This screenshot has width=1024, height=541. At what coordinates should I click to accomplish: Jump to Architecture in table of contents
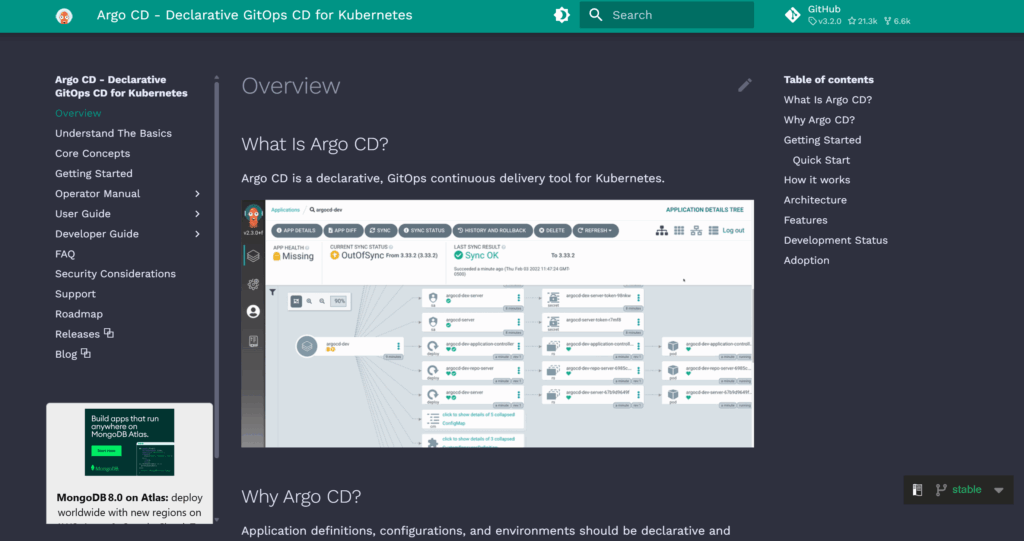pyautogui.click(x=815, y=200)
